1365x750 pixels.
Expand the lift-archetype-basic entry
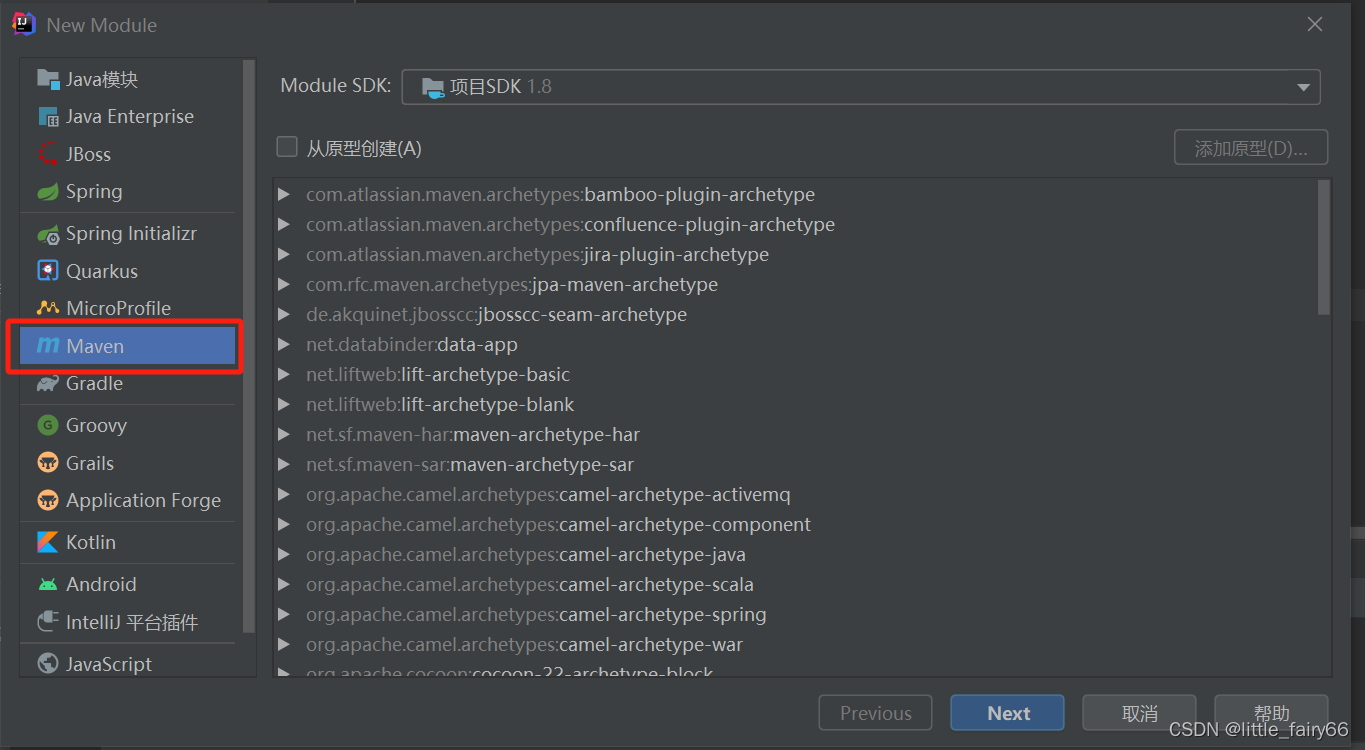coord(284,375)
